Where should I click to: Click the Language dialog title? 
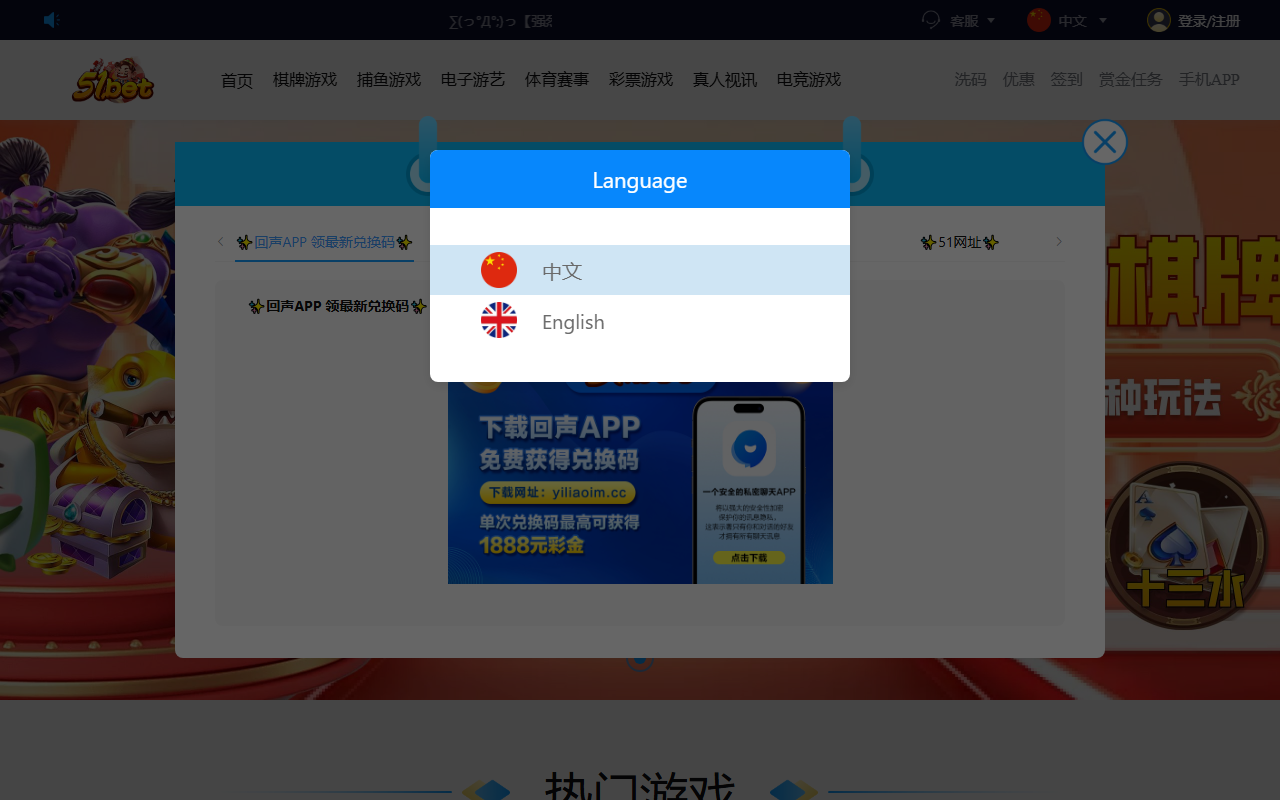tap(640, 180)
